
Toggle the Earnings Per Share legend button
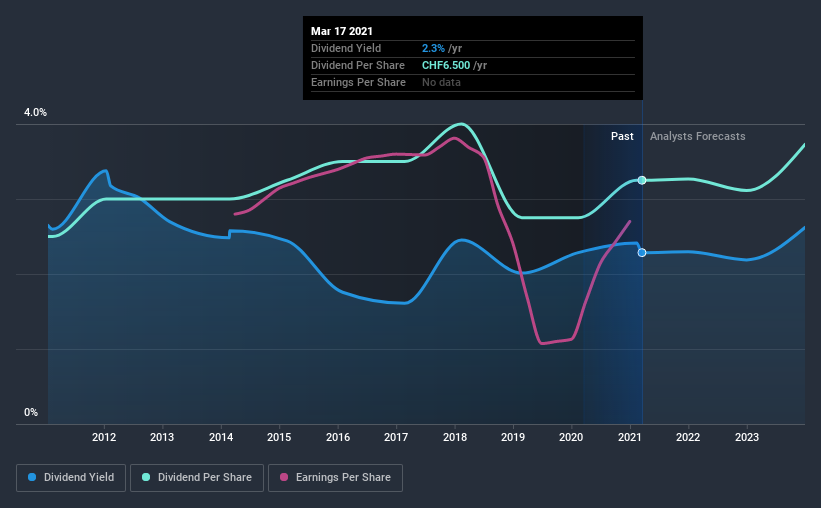335,478
